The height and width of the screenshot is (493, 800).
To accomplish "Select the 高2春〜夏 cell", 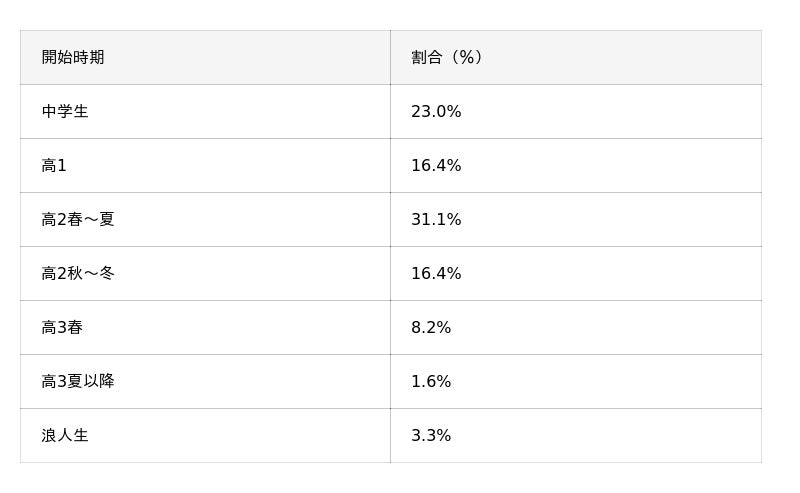I will pyautogui.click(x=78, y=220).
